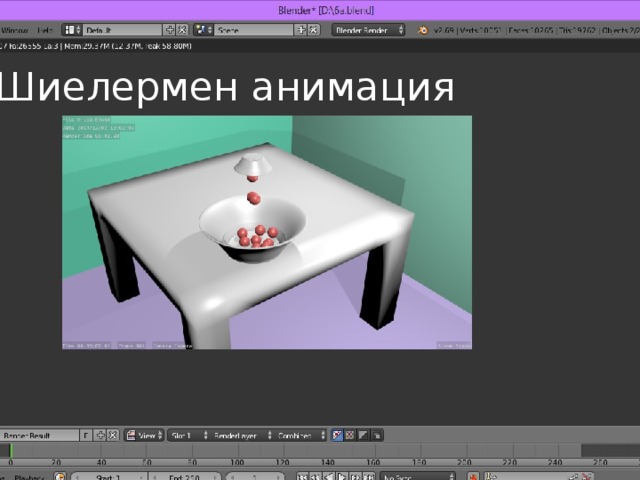Toggle the red auto keyframe record button

473,477
